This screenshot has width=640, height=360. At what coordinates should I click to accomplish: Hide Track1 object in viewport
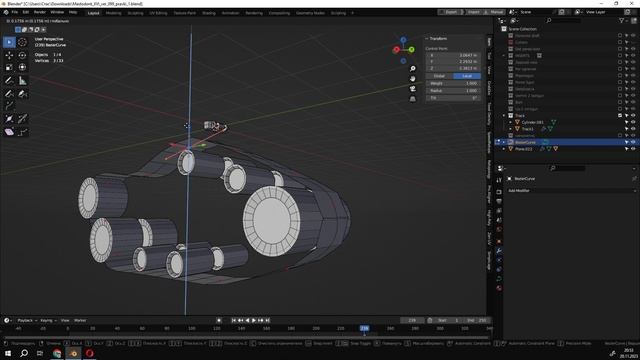coord(633,129)
